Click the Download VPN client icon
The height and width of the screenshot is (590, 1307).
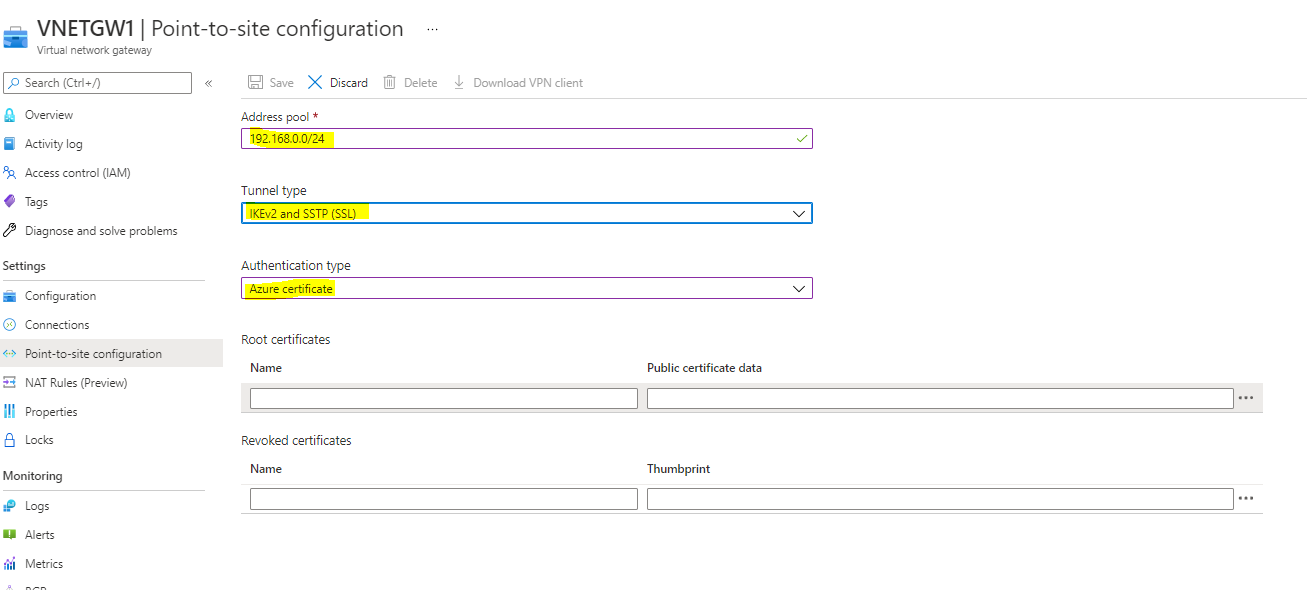coord(459,82)
